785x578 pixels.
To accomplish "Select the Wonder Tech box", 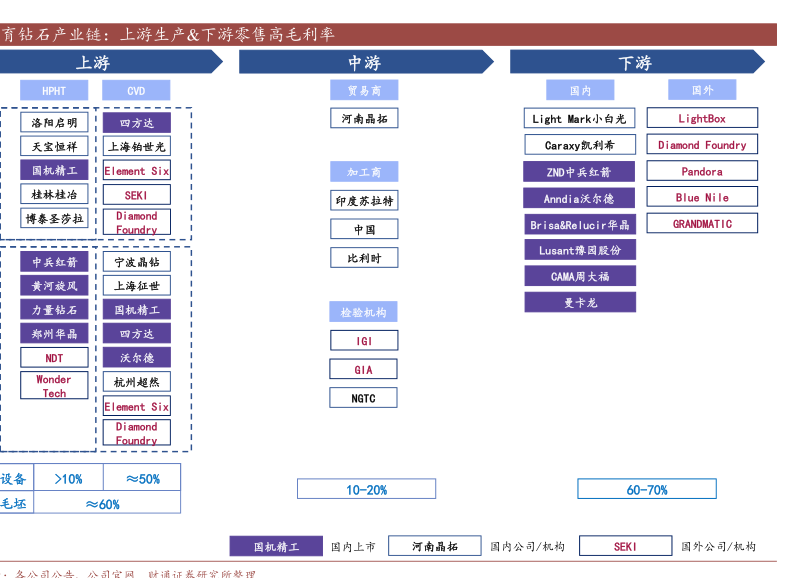I will [x=54, y=385].
